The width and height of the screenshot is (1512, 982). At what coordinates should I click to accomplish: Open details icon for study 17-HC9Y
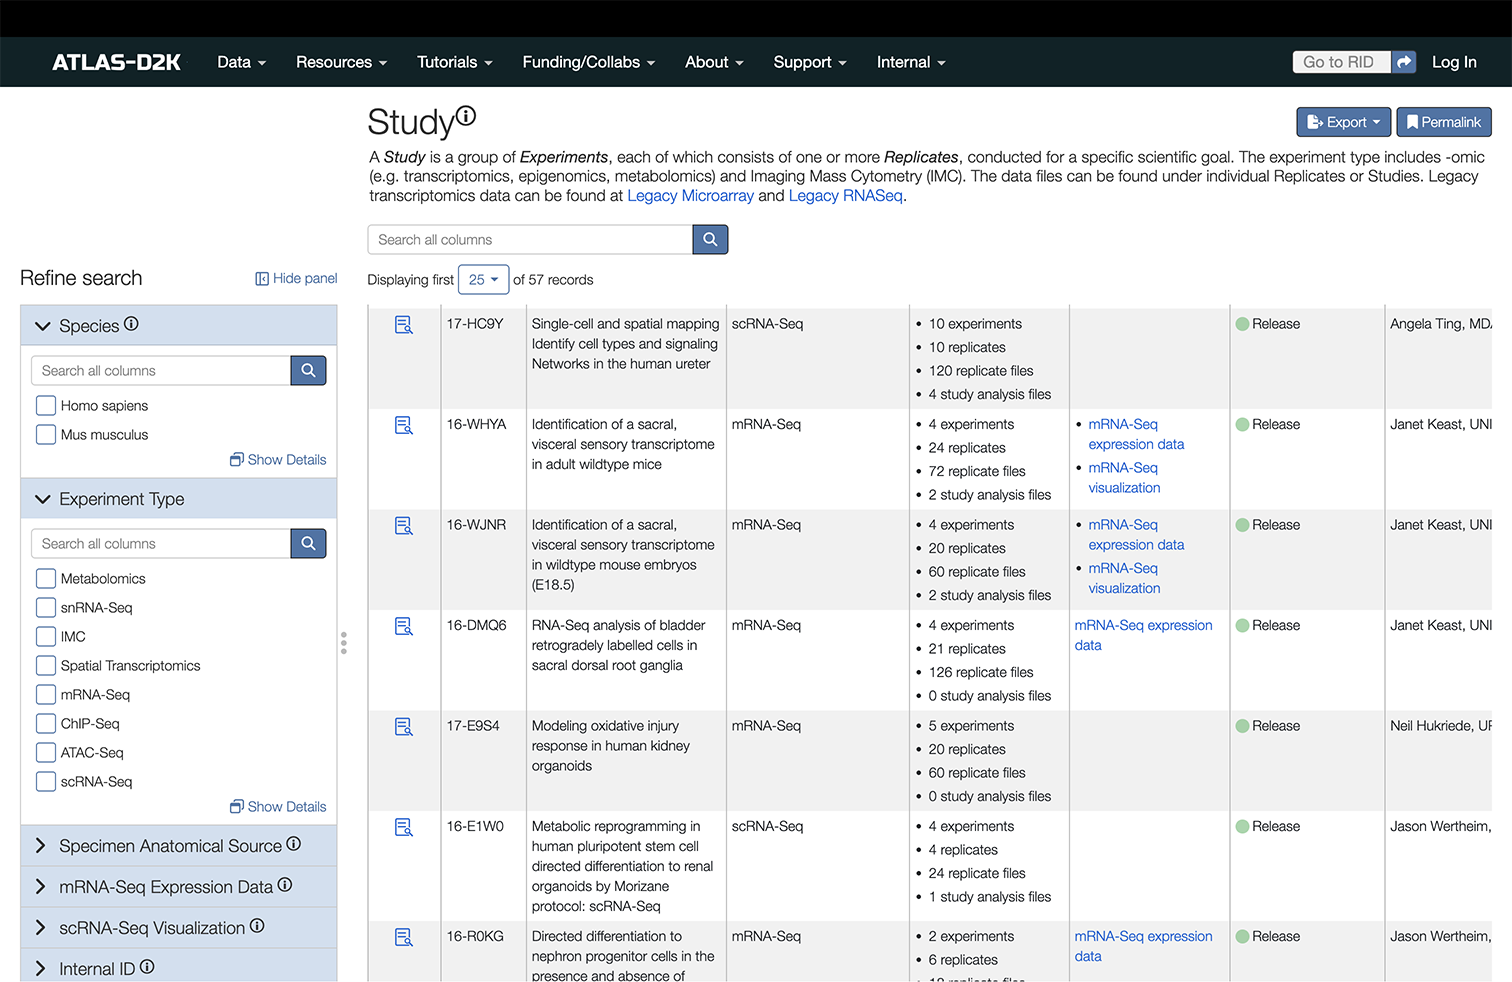click(404, 325)
